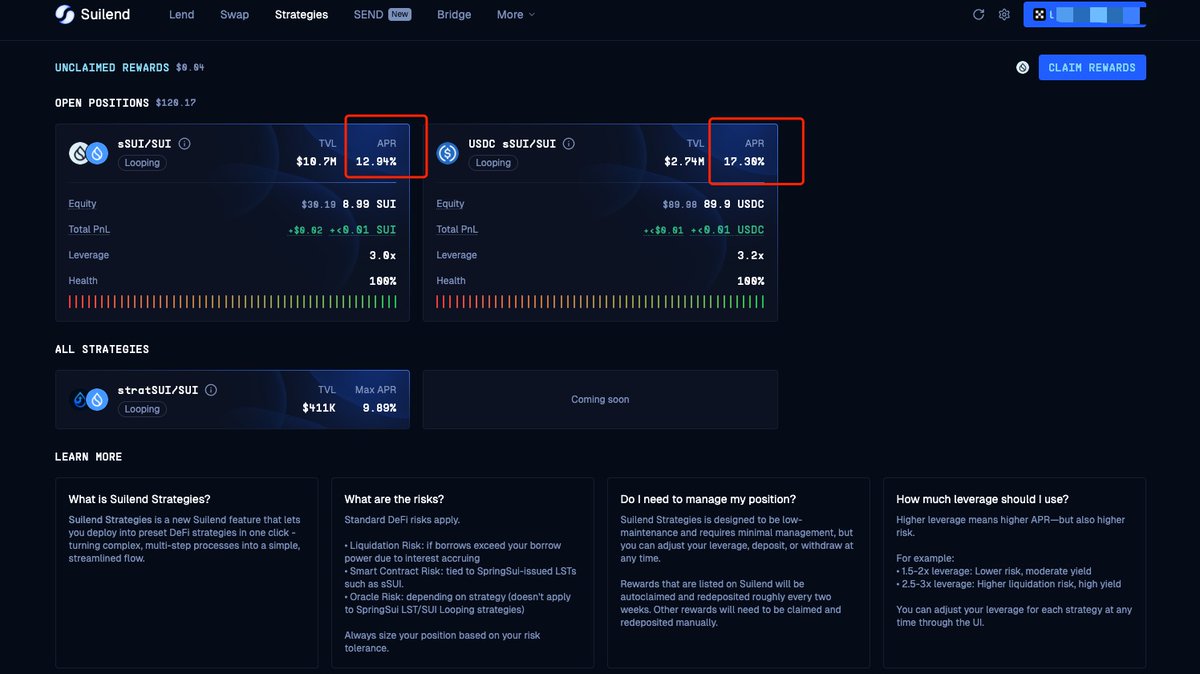Click the 3.2x leverage value
Viewport: 1200px width, 674px height.
(x=751, y=256)
